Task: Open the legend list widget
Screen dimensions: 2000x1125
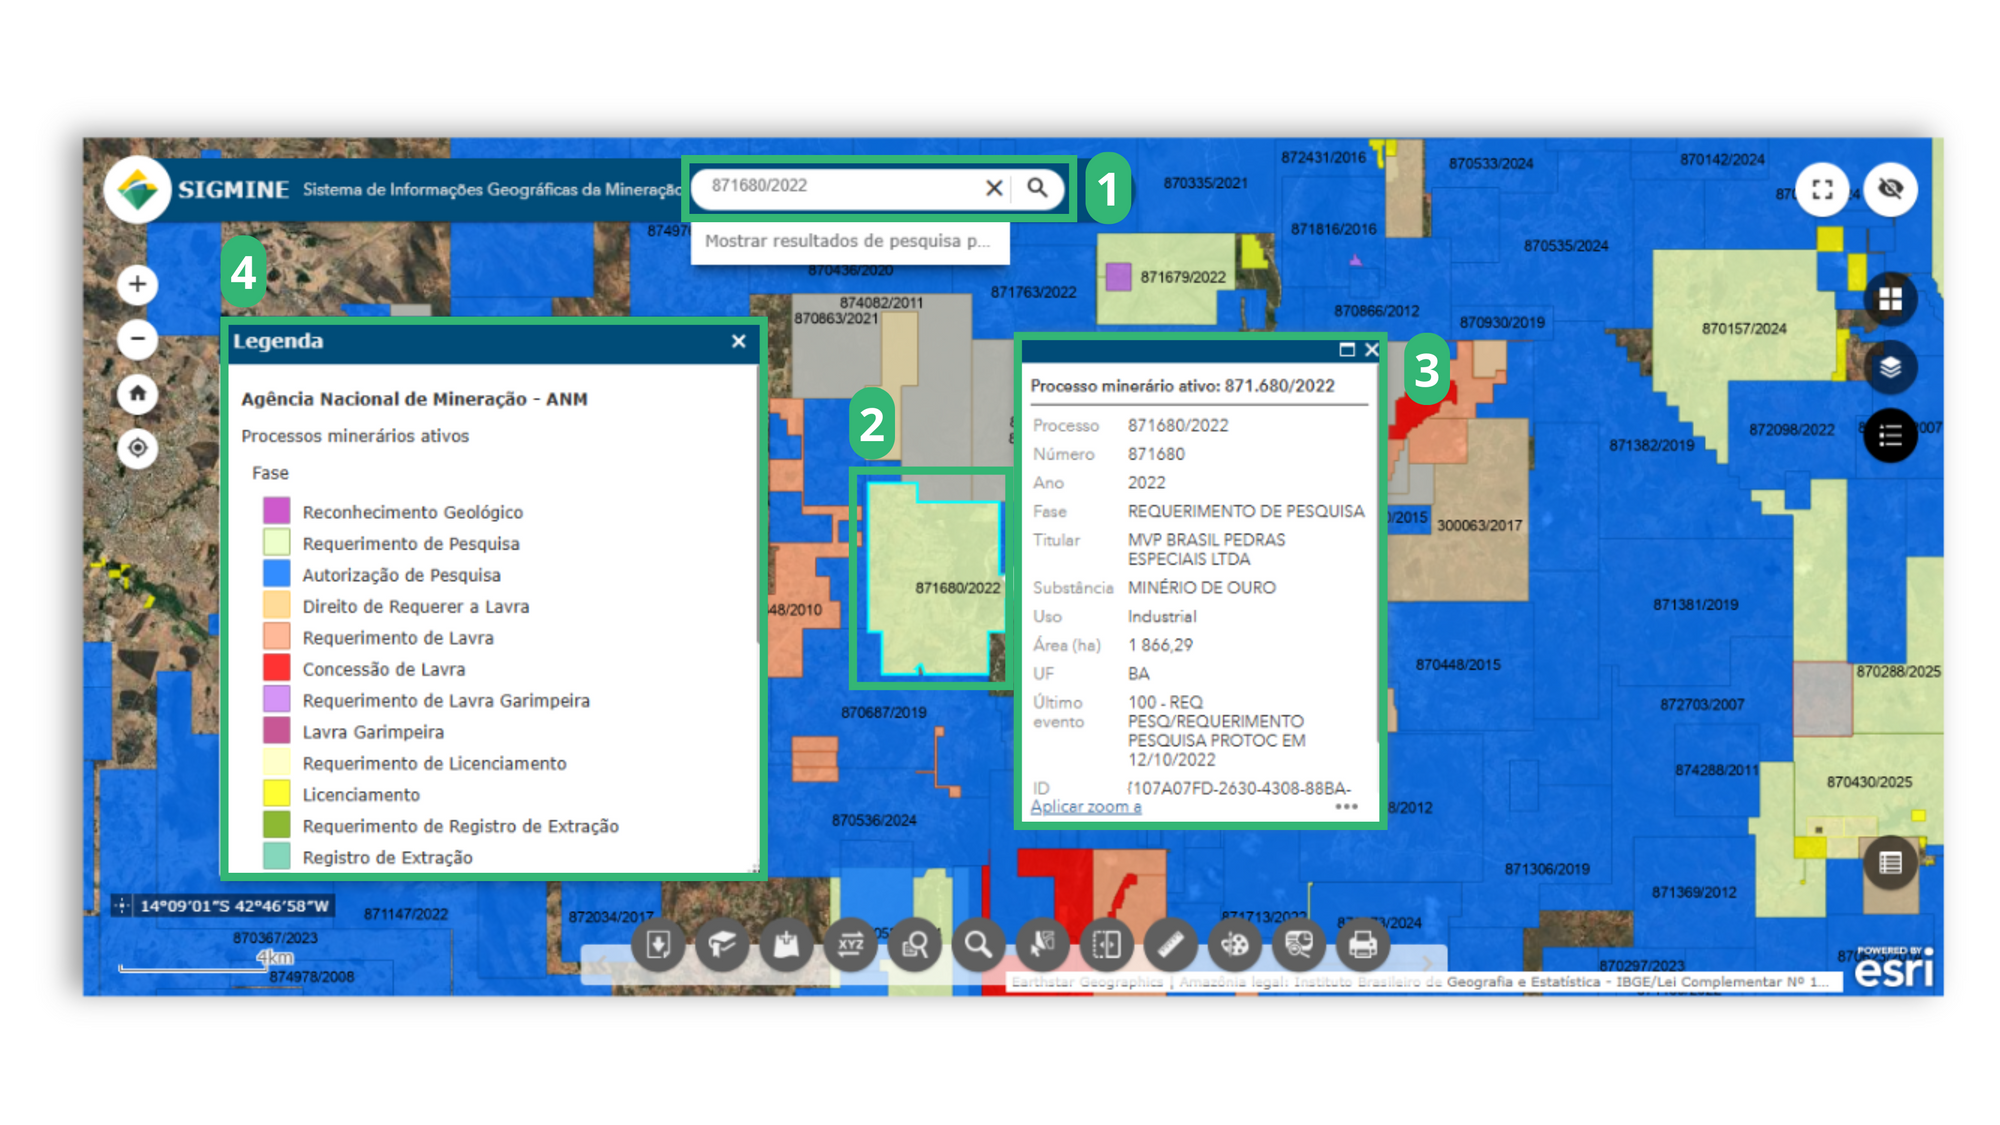Action: 1890,436
